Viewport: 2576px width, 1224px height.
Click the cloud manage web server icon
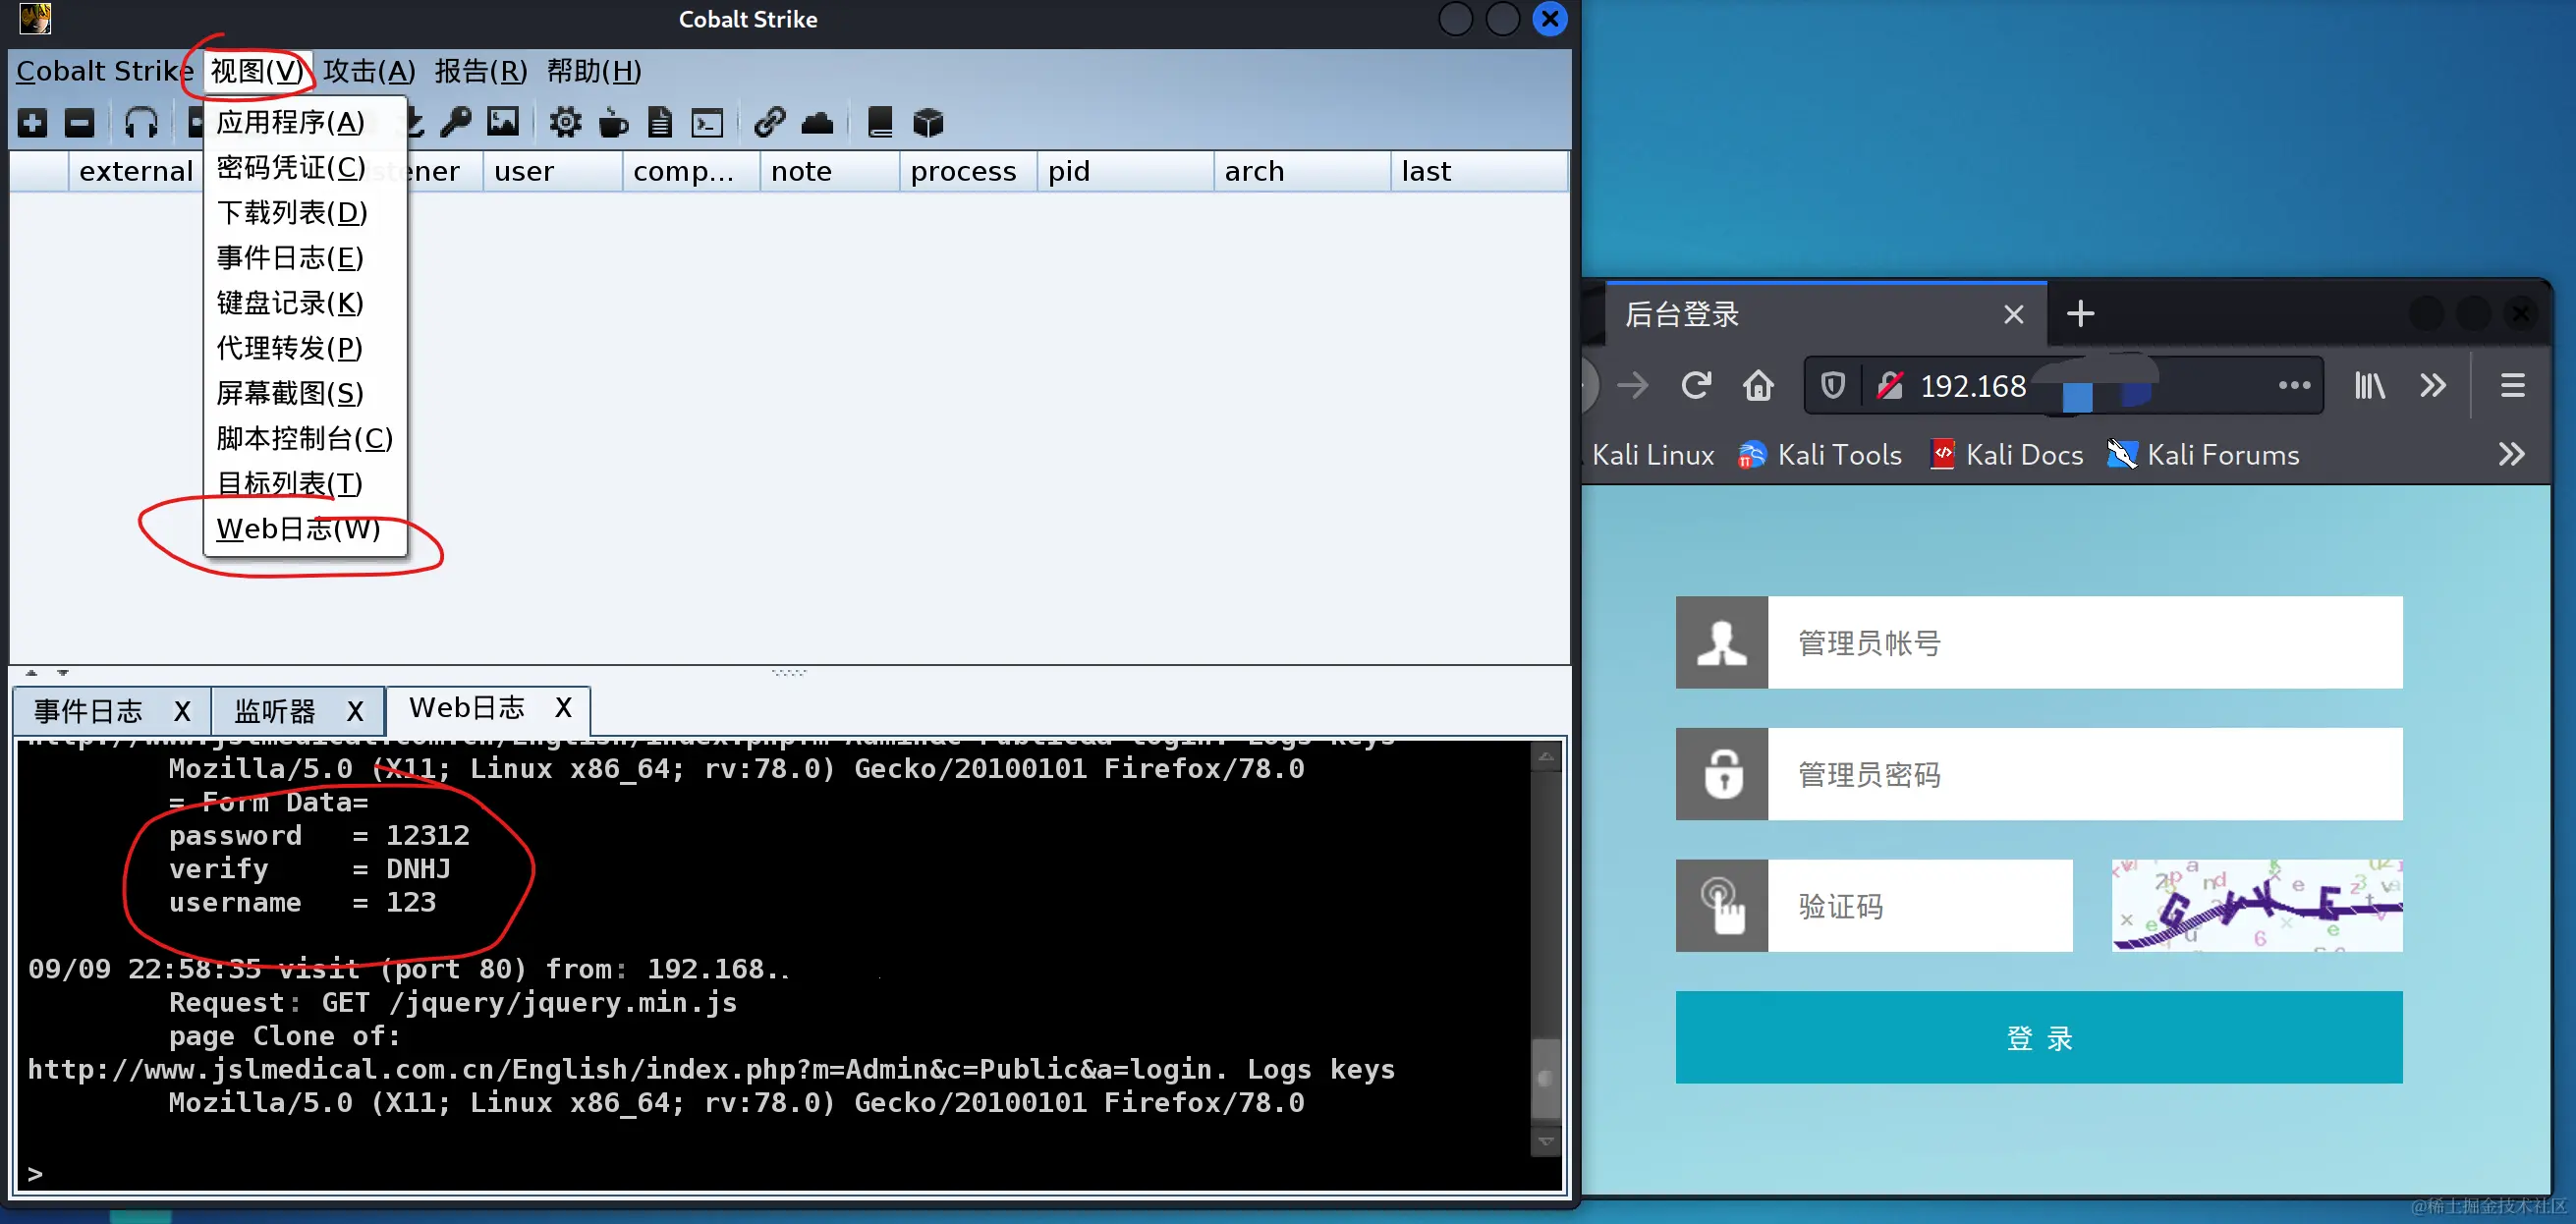point(817,123)
